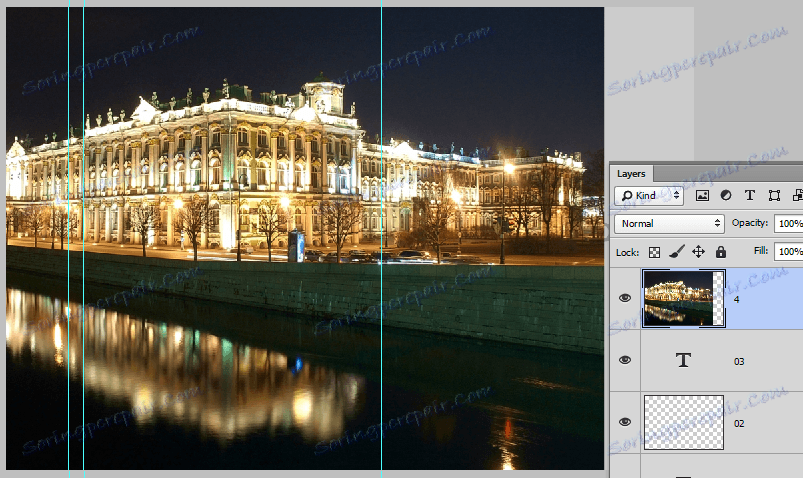Open the Normal blend mode dropdown
803x478 pixels.
coord(669,223)
